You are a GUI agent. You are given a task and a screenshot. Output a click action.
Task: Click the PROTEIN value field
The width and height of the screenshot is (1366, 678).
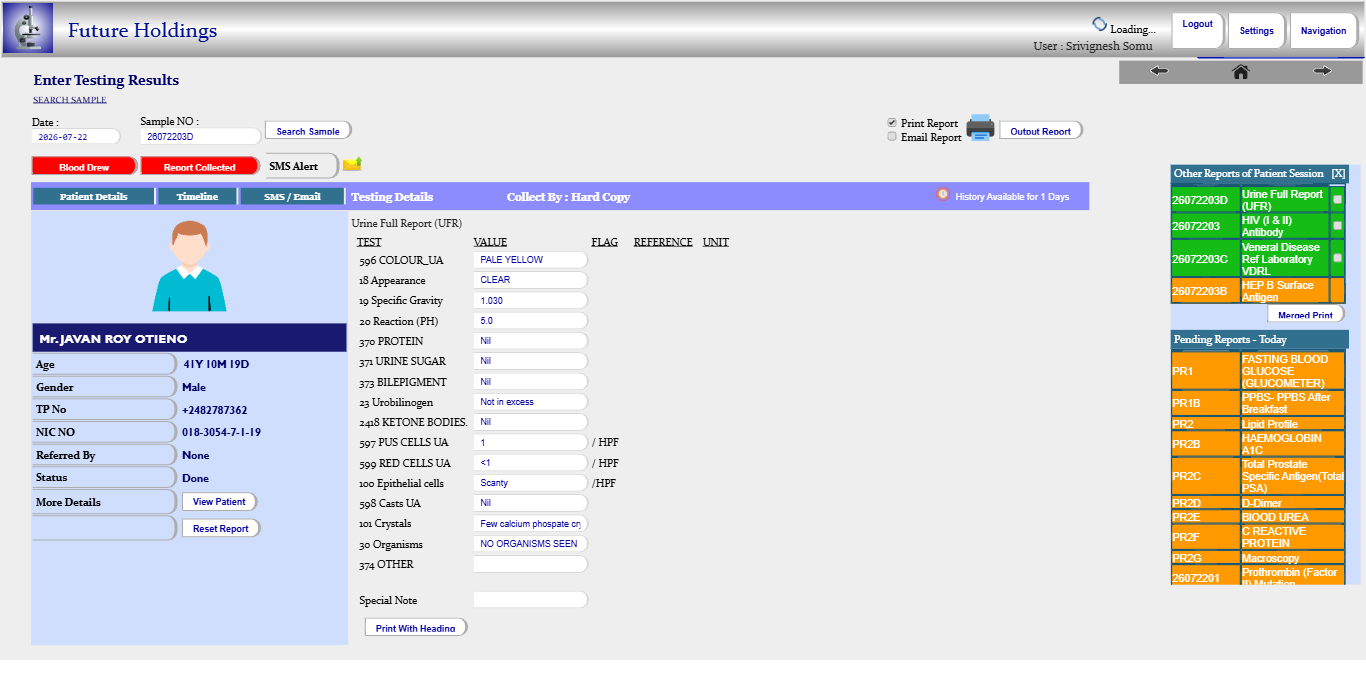tap(530, 341)
